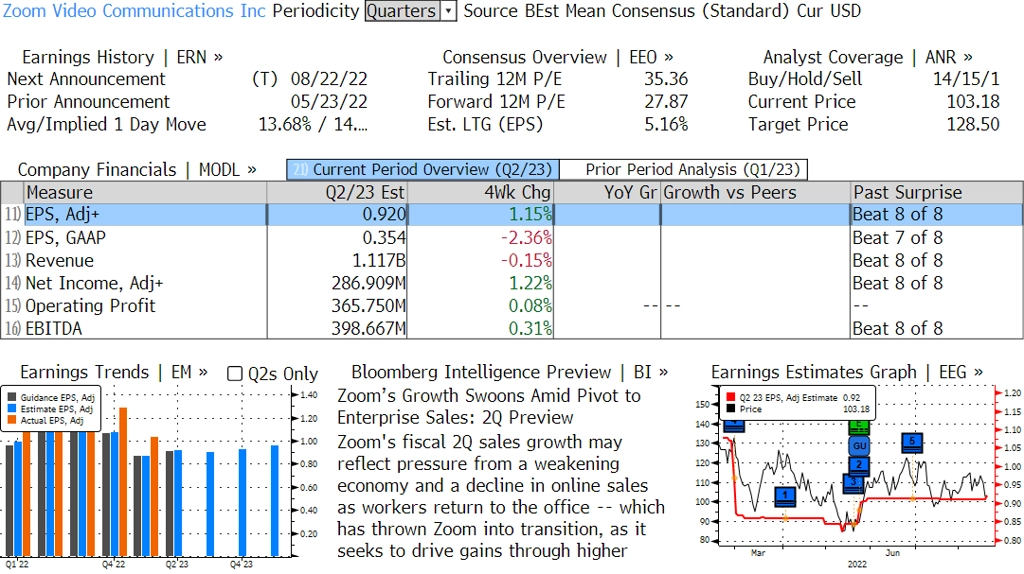The height and width of the screenshot is (574, 1024).
Task: Switch to Prior Period Analysis (Q1/23) tab
Action: [x=684, y=170]
